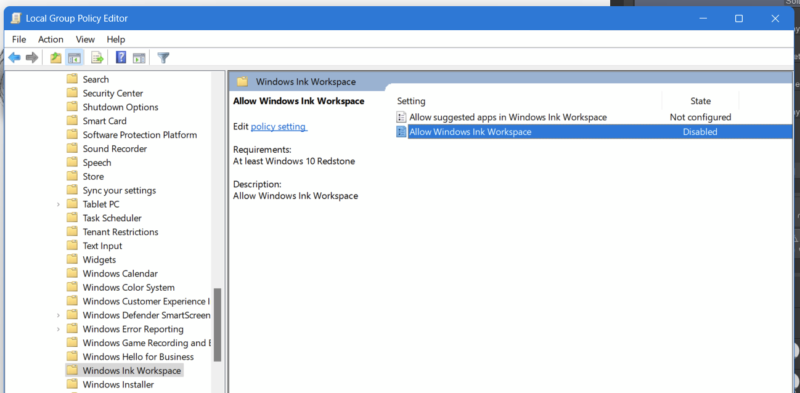Open the View menu
The image size is (800, 393).
(85, 39)
